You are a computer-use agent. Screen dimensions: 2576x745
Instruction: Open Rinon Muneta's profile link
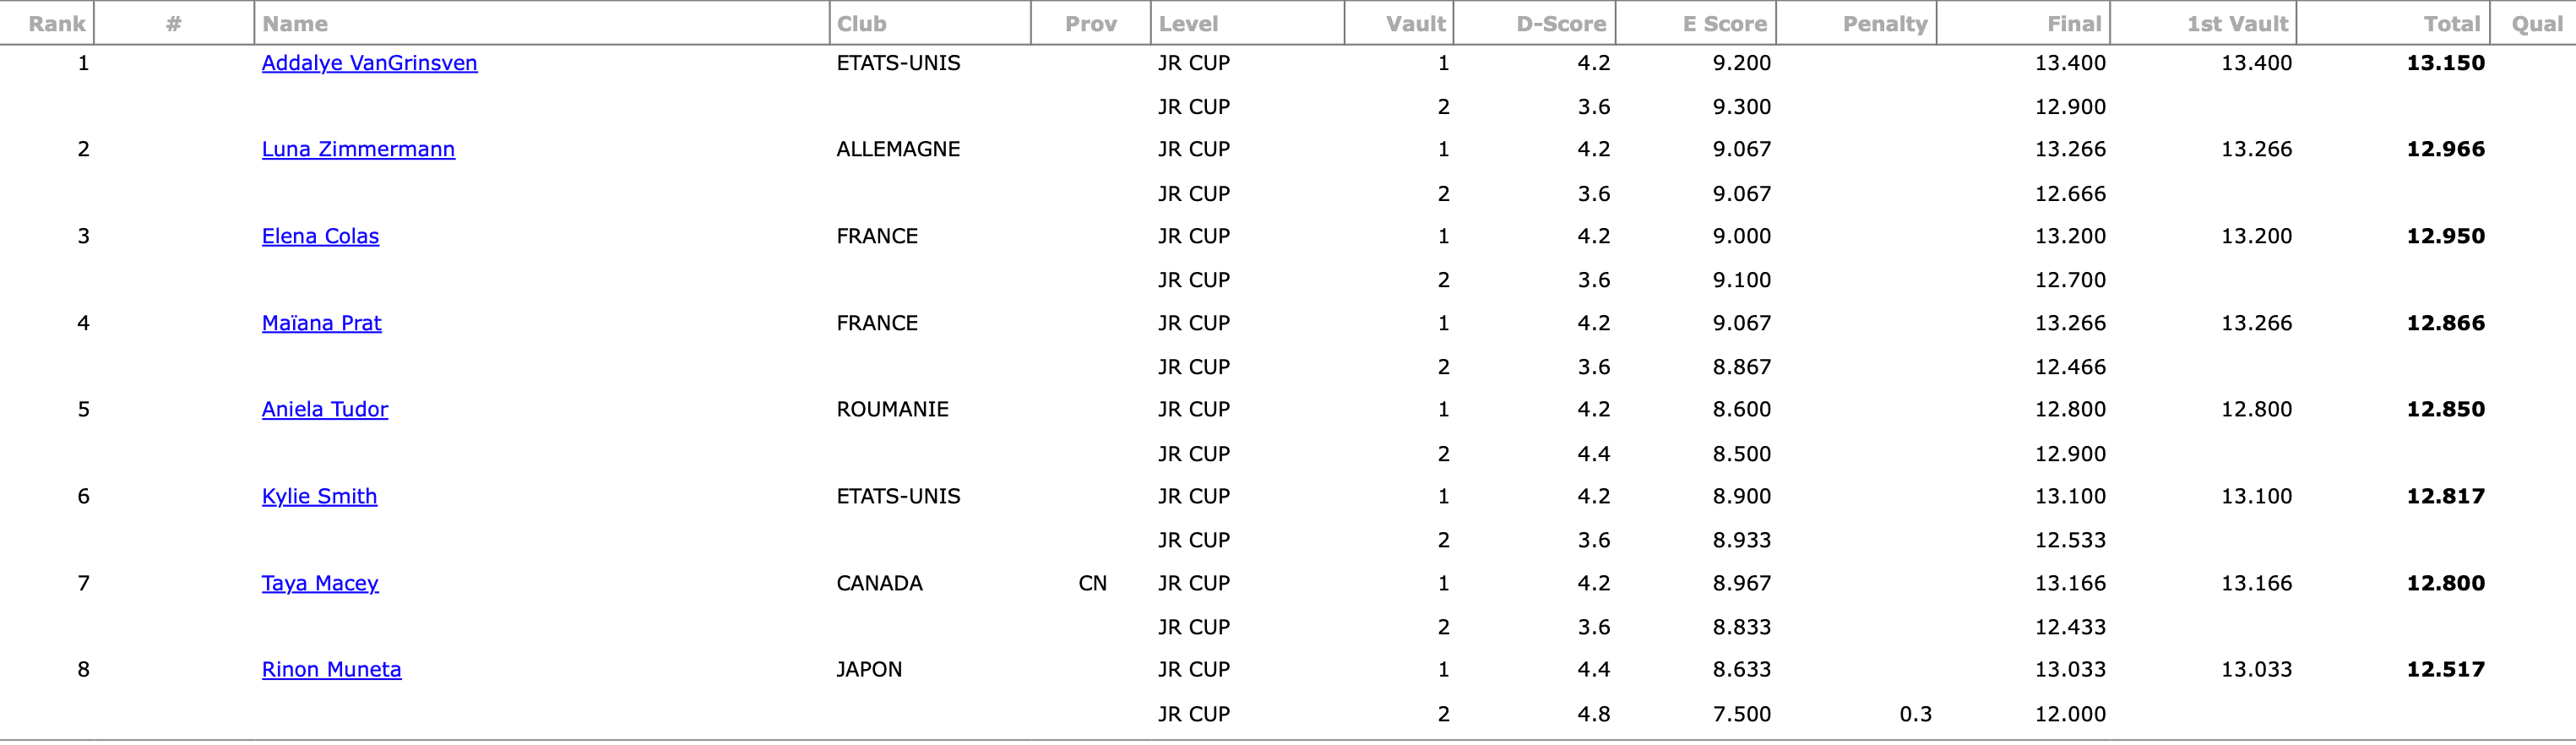click(331, 669)
